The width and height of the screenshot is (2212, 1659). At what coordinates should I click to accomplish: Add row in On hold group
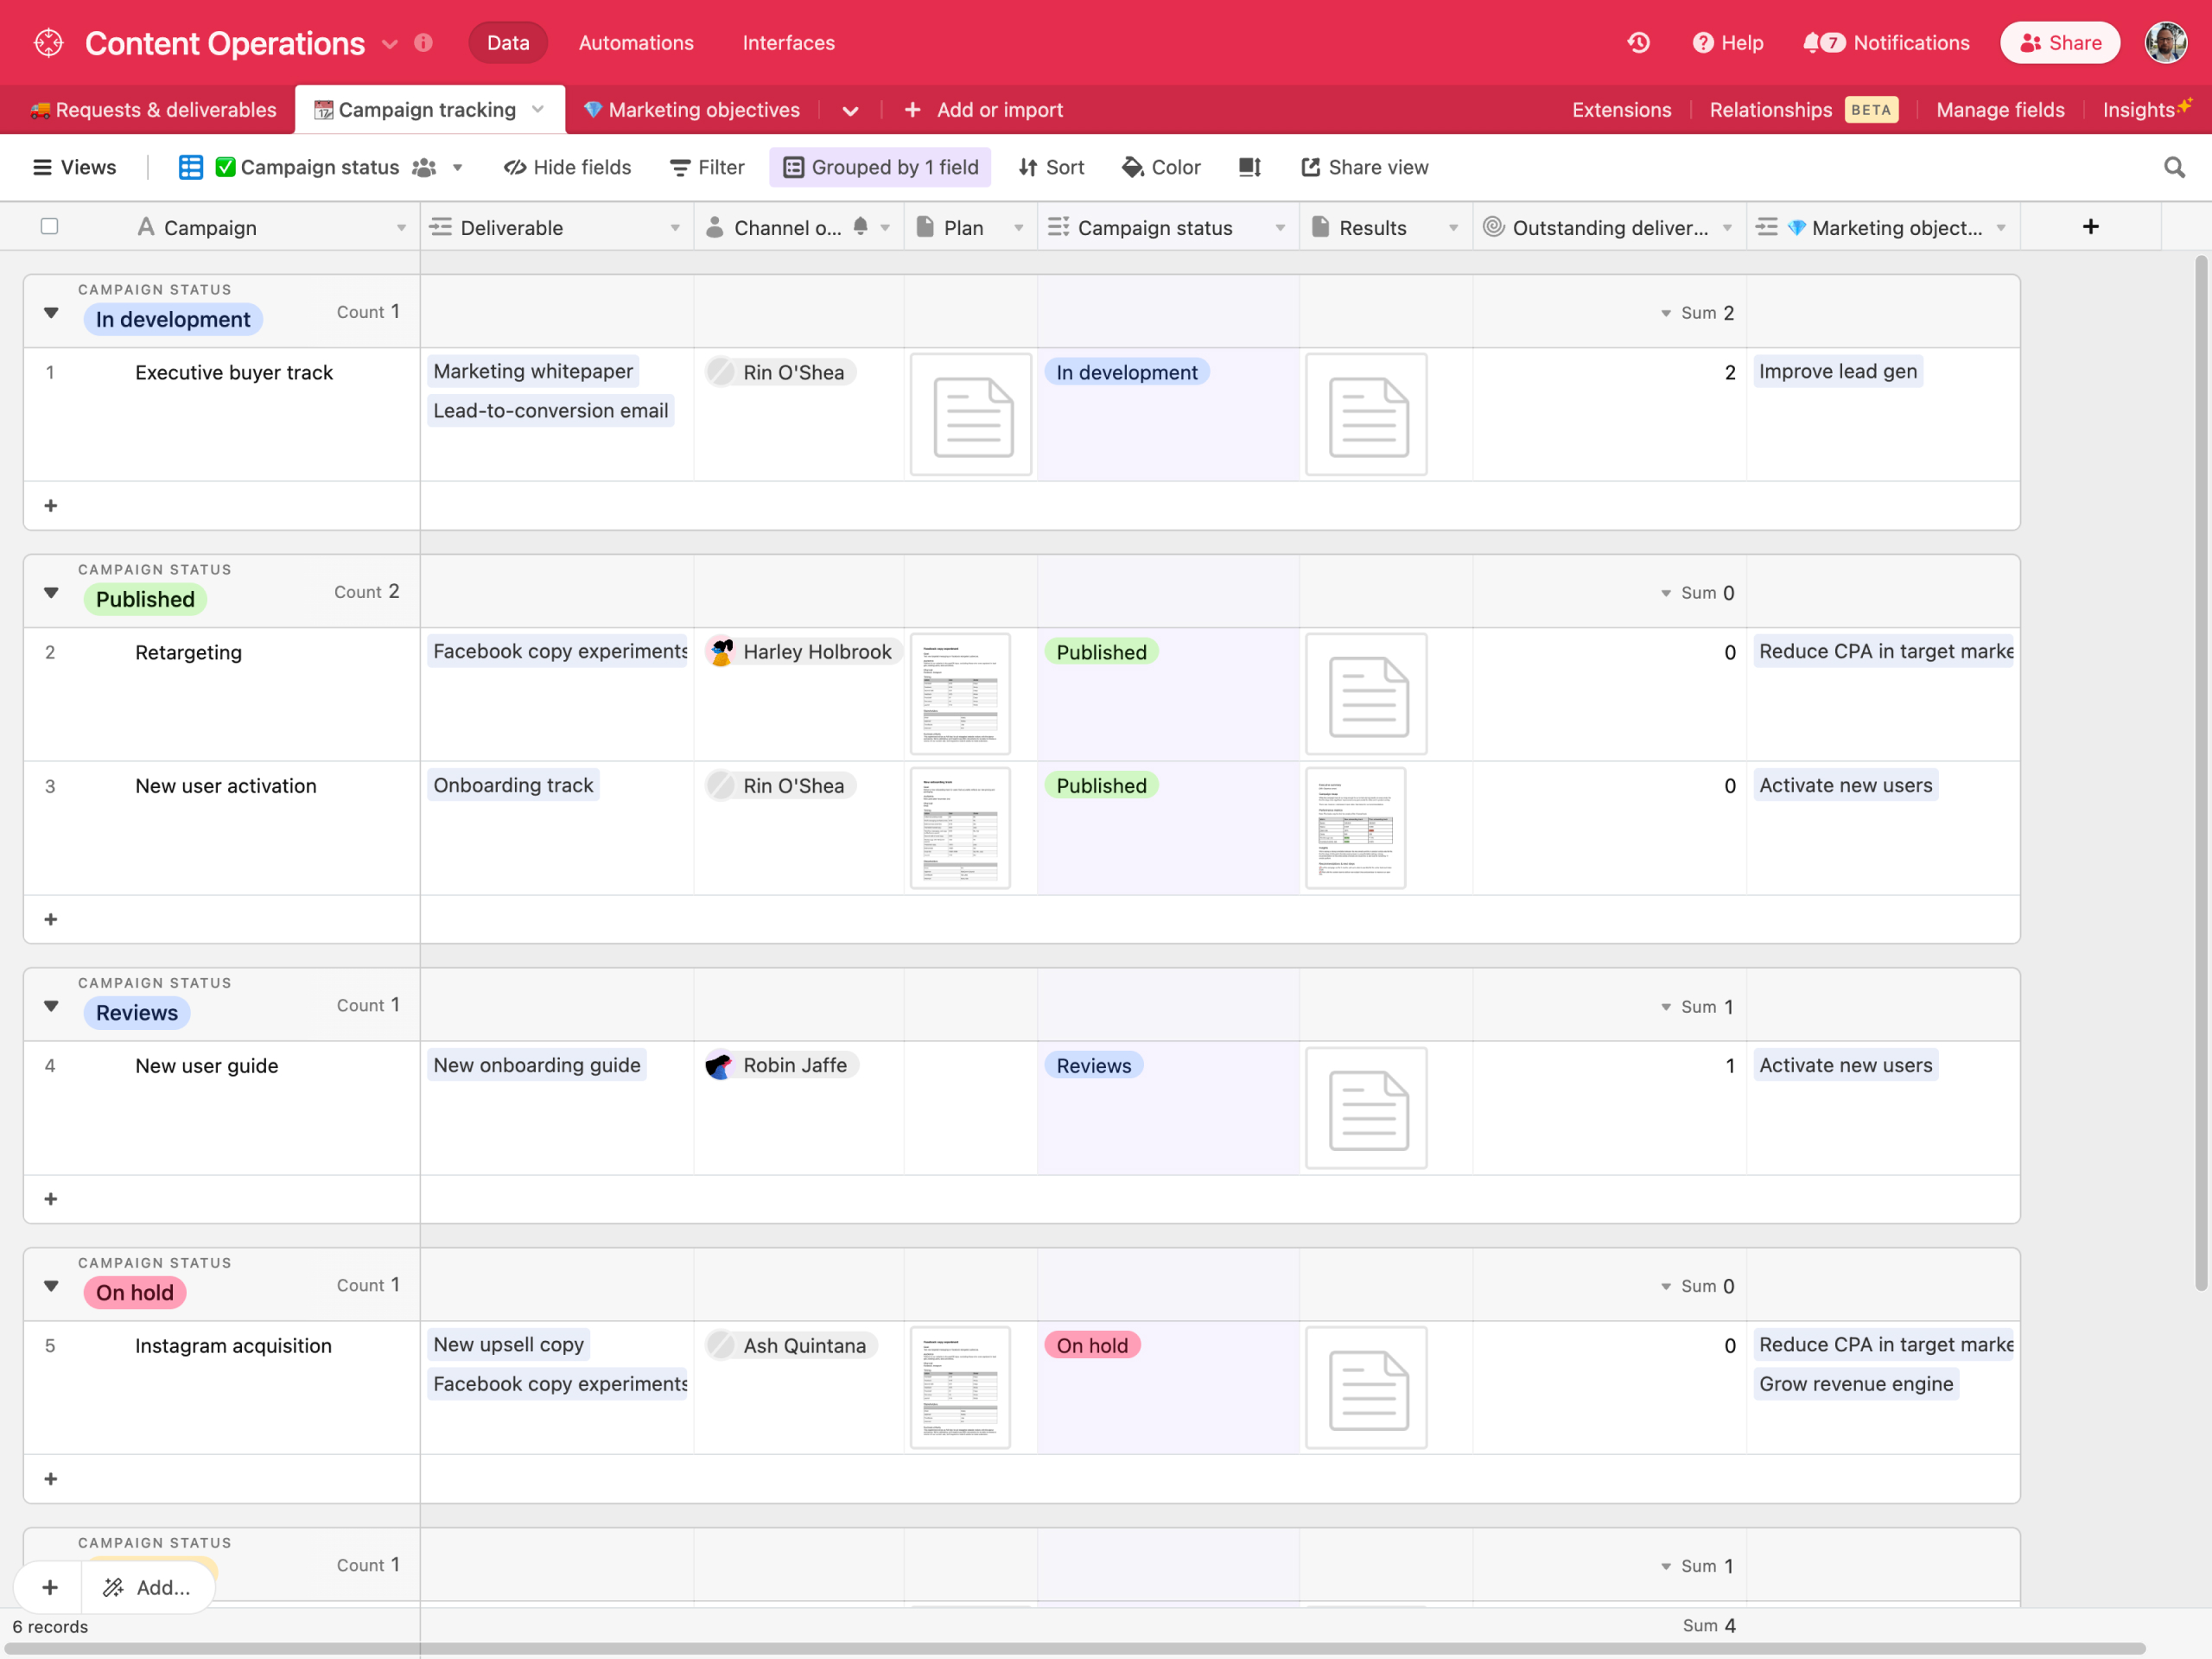coord(51,1479)
